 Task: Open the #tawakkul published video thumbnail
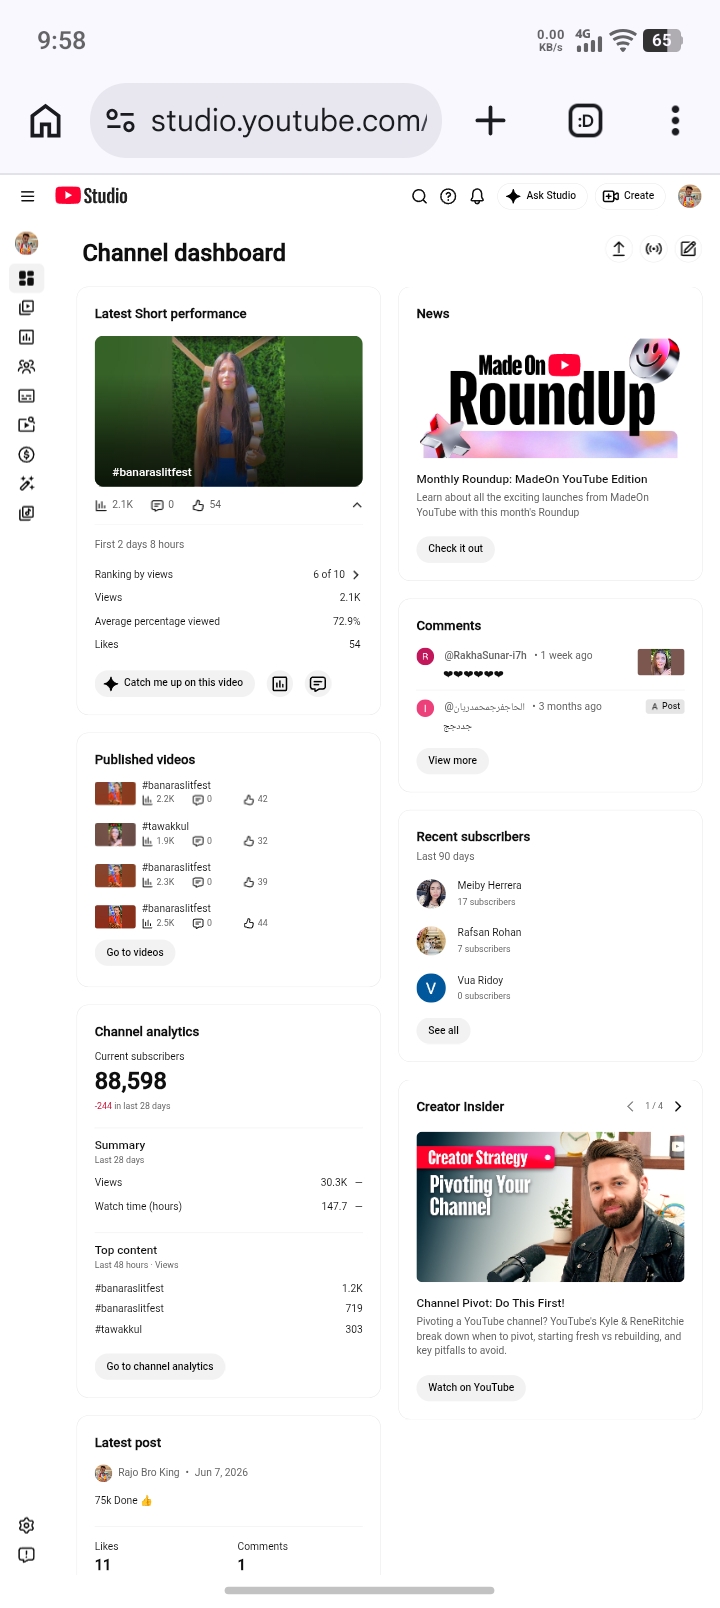coord(115,835)
